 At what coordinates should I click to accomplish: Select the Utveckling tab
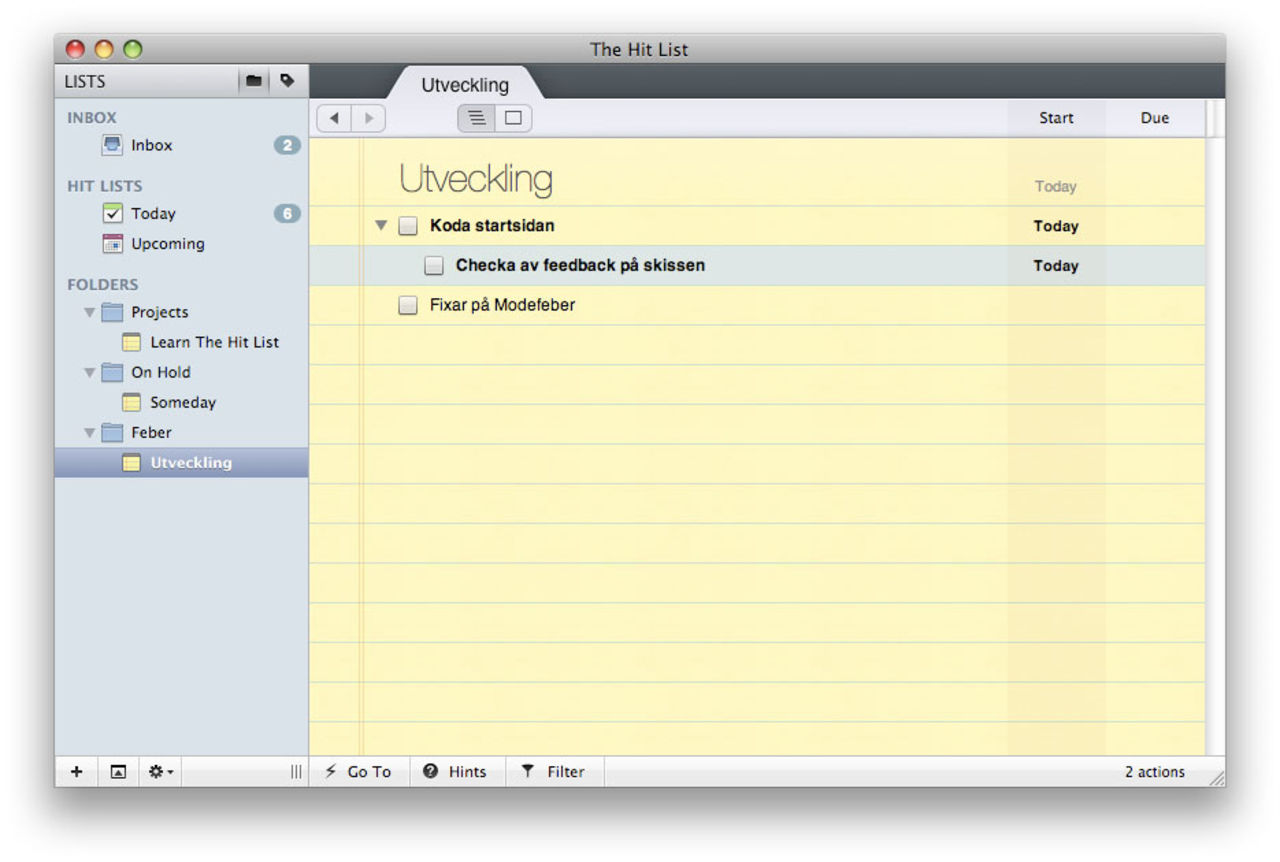tap(463, 85)
